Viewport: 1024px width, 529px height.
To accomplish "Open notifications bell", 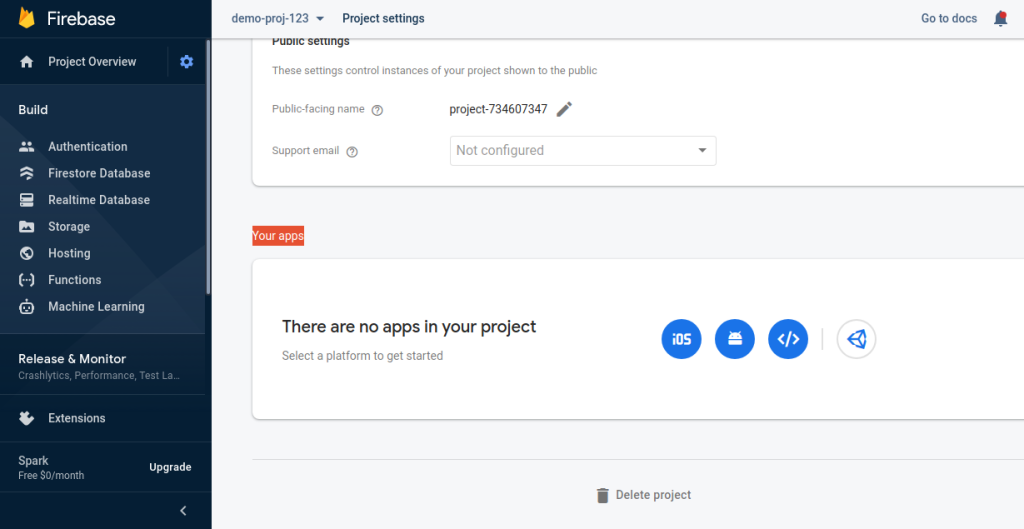I will click(1000, 18).
